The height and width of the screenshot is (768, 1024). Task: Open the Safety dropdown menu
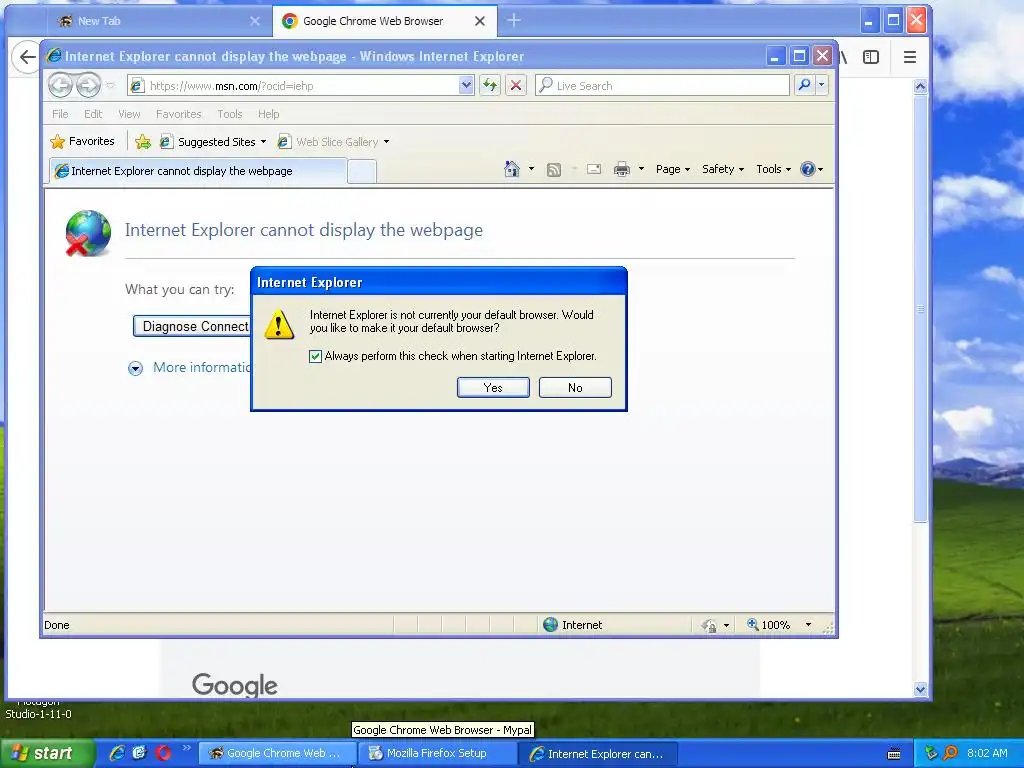pyautogui.click(x=722, y=169)
